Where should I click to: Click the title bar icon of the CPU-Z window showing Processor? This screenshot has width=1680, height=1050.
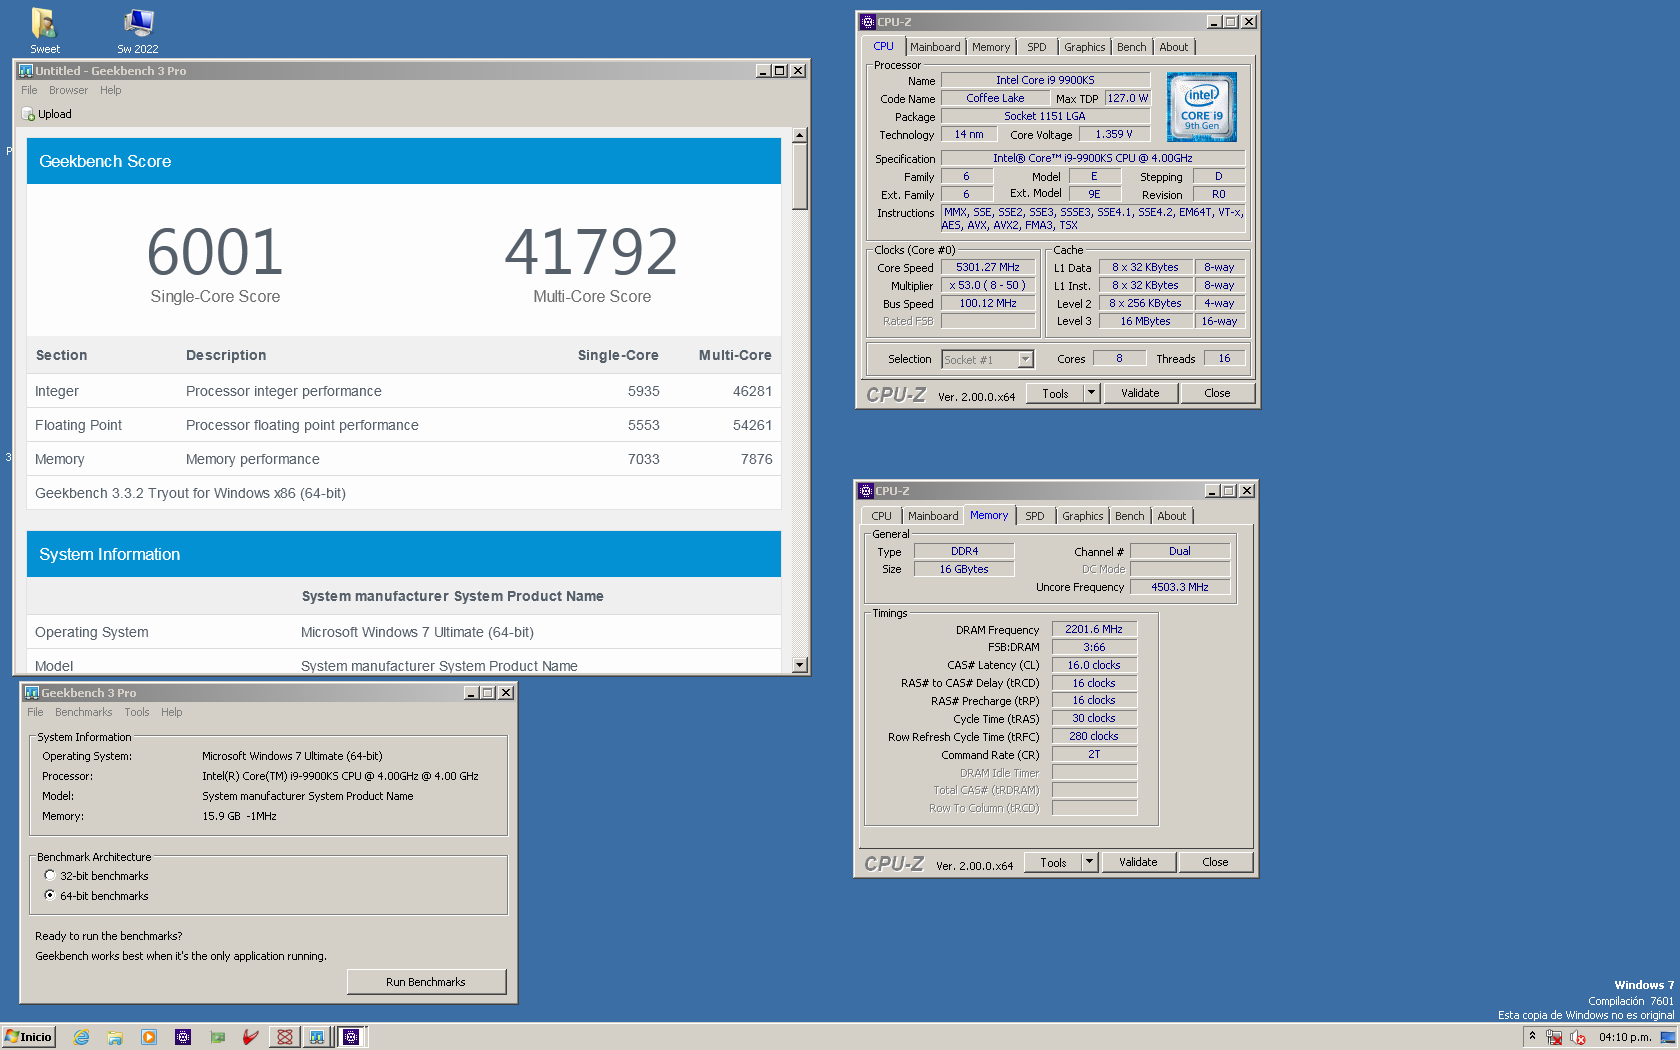coord(868,22)
